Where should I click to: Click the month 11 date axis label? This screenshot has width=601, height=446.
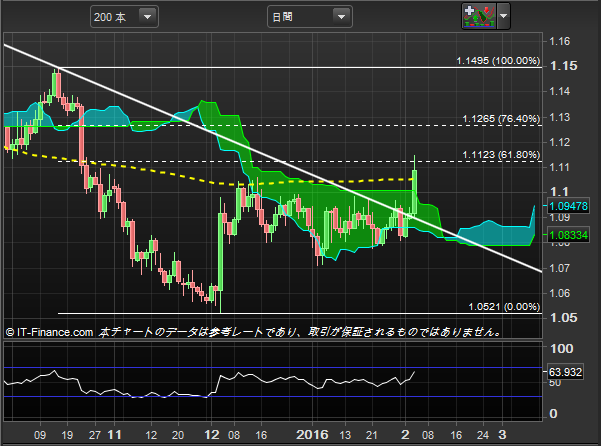[114, 435]
